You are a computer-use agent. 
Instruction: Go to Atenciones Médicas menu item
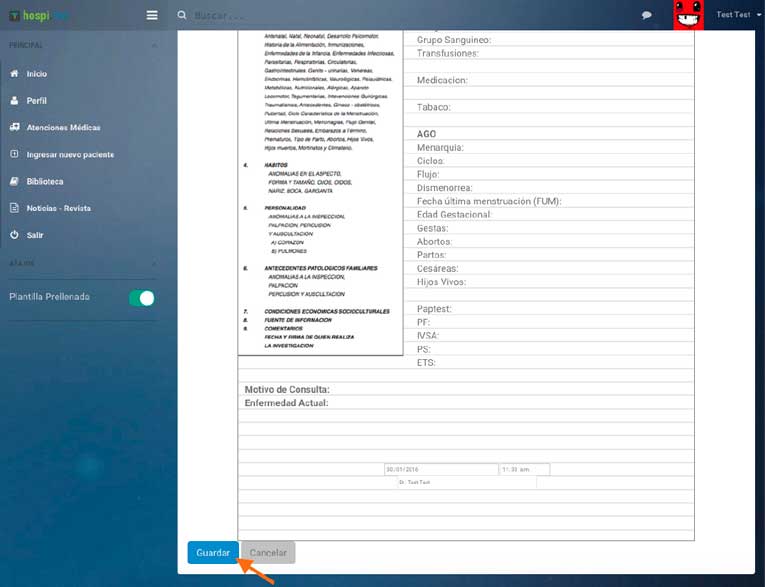(64, 128)
